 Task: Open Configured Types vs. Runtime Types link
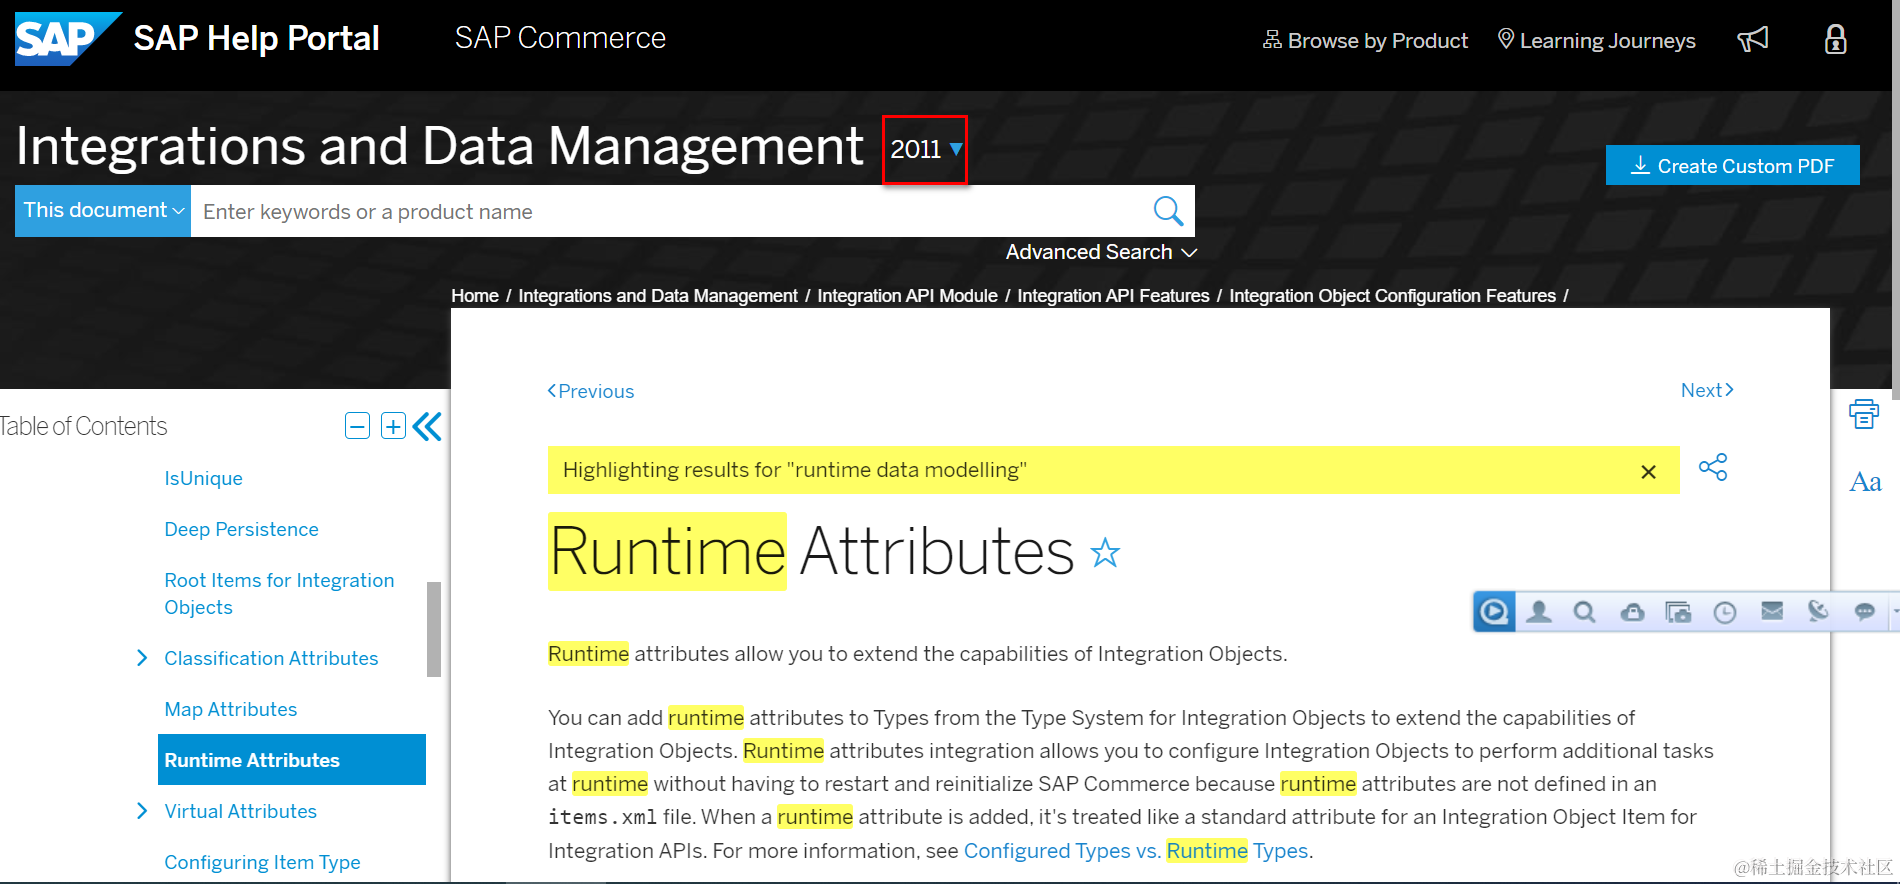click(1136, 850)
